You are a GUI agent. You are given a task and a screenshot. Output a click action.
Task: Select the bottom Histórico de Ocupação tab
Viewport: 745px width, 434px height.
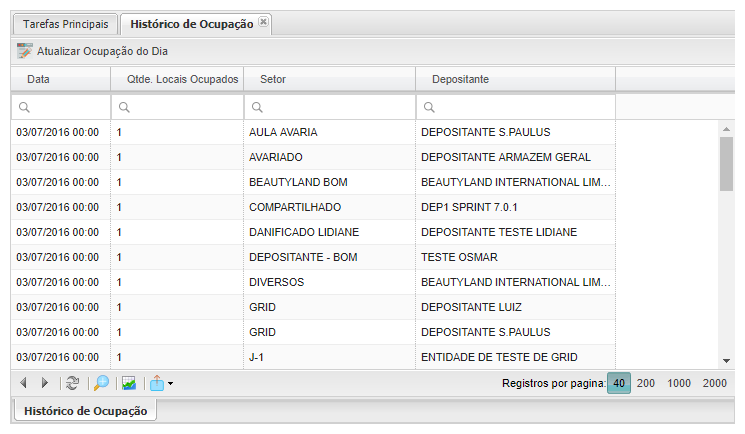(x=85, y=410)
